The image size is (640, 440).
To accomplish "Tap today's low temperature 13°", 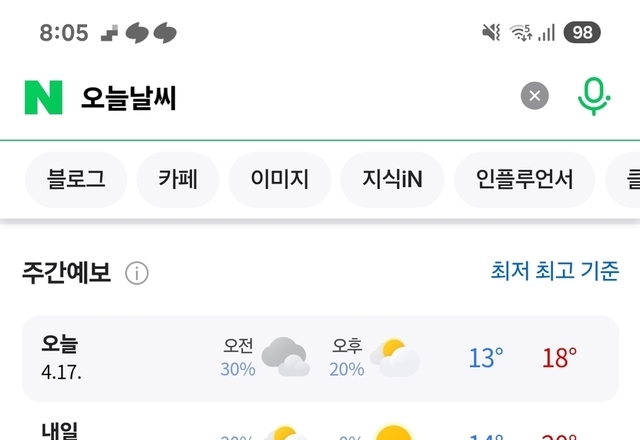I will (485, 357).
